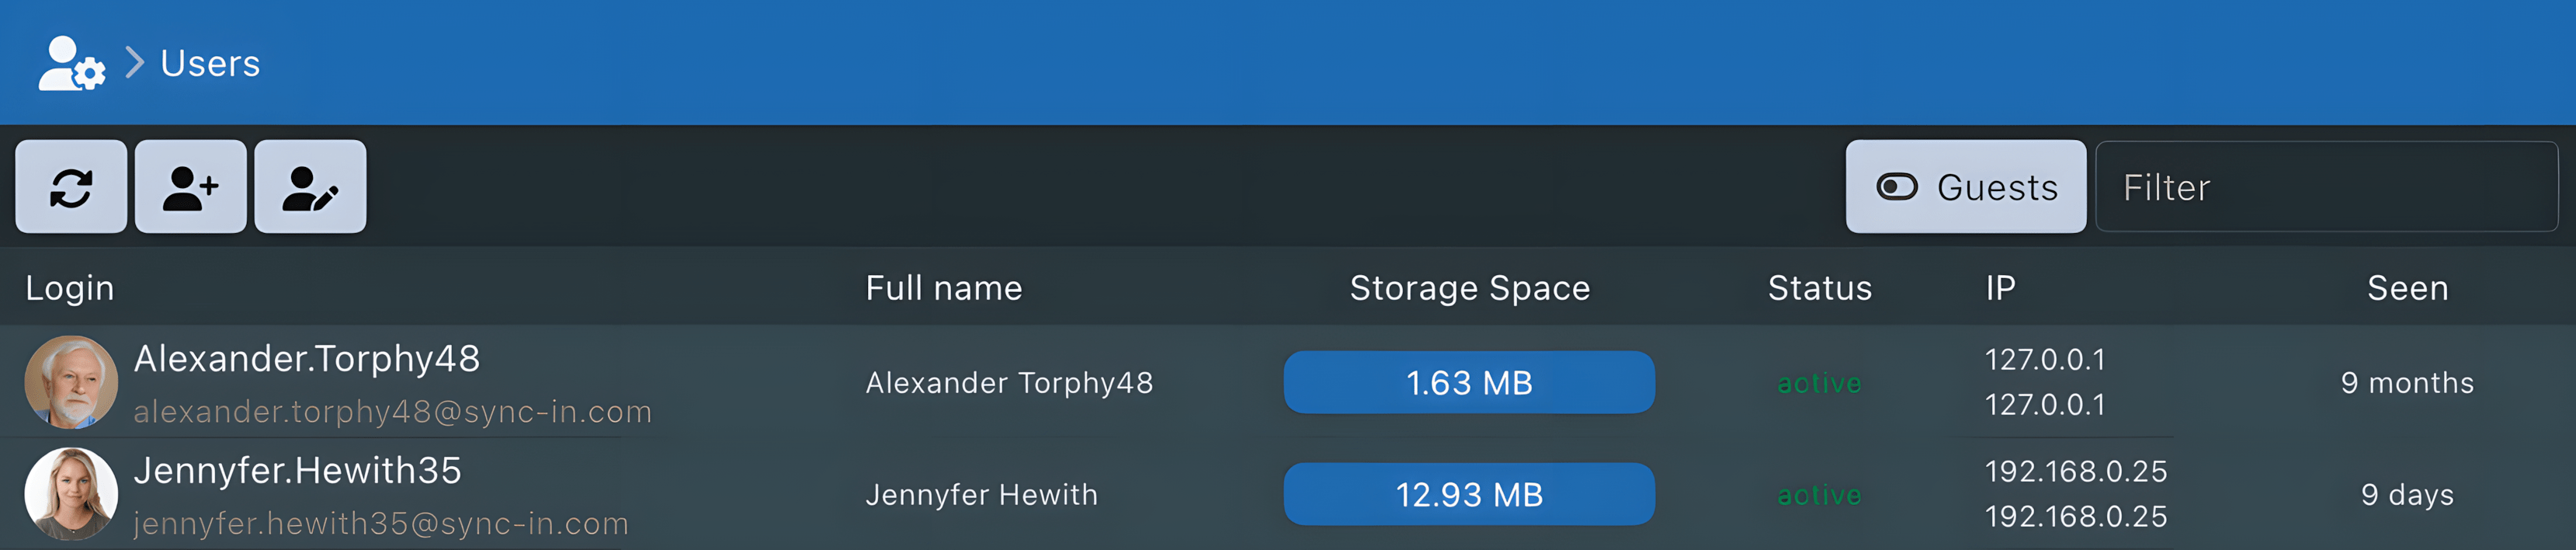Open the Users breadcrumb
2576x550 pixels.
[x=210, y=64]
